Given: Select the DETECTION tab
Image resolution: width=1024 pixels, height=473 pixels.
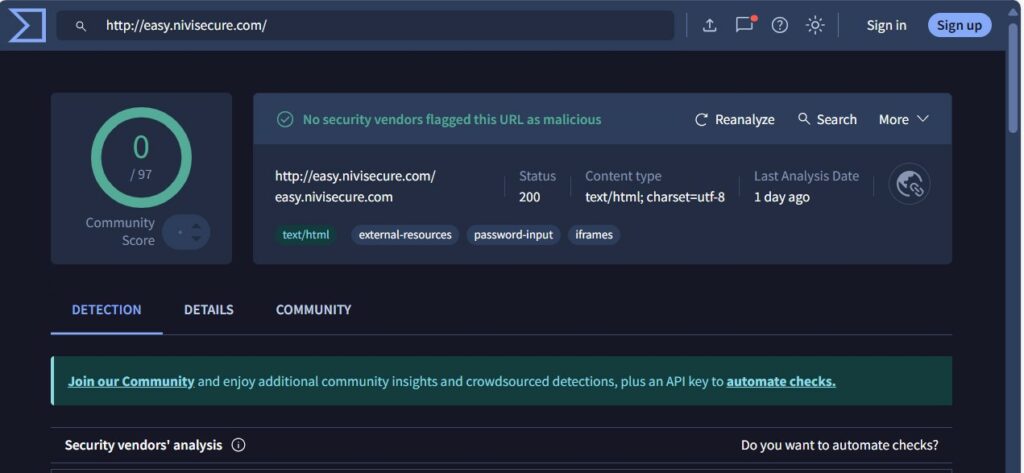Looking at the screenshot, I should tap(106, 310).
